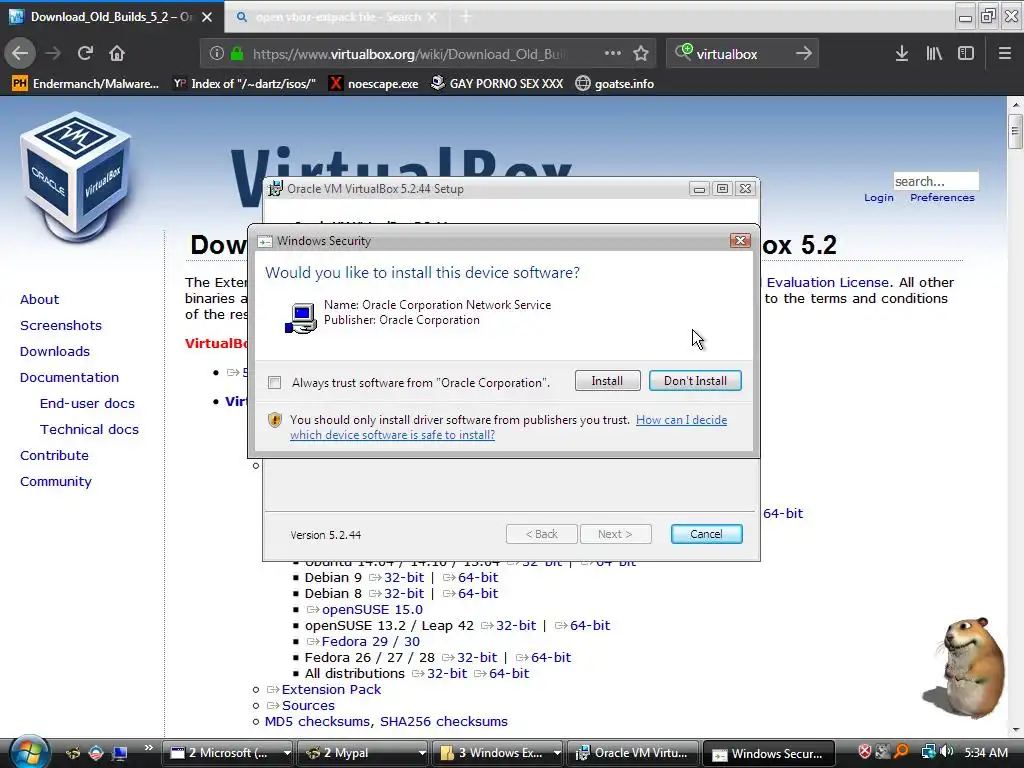The image size is (1024, 768).
Task: Close Windows Security dialog with red X
Action: [740, 241]
